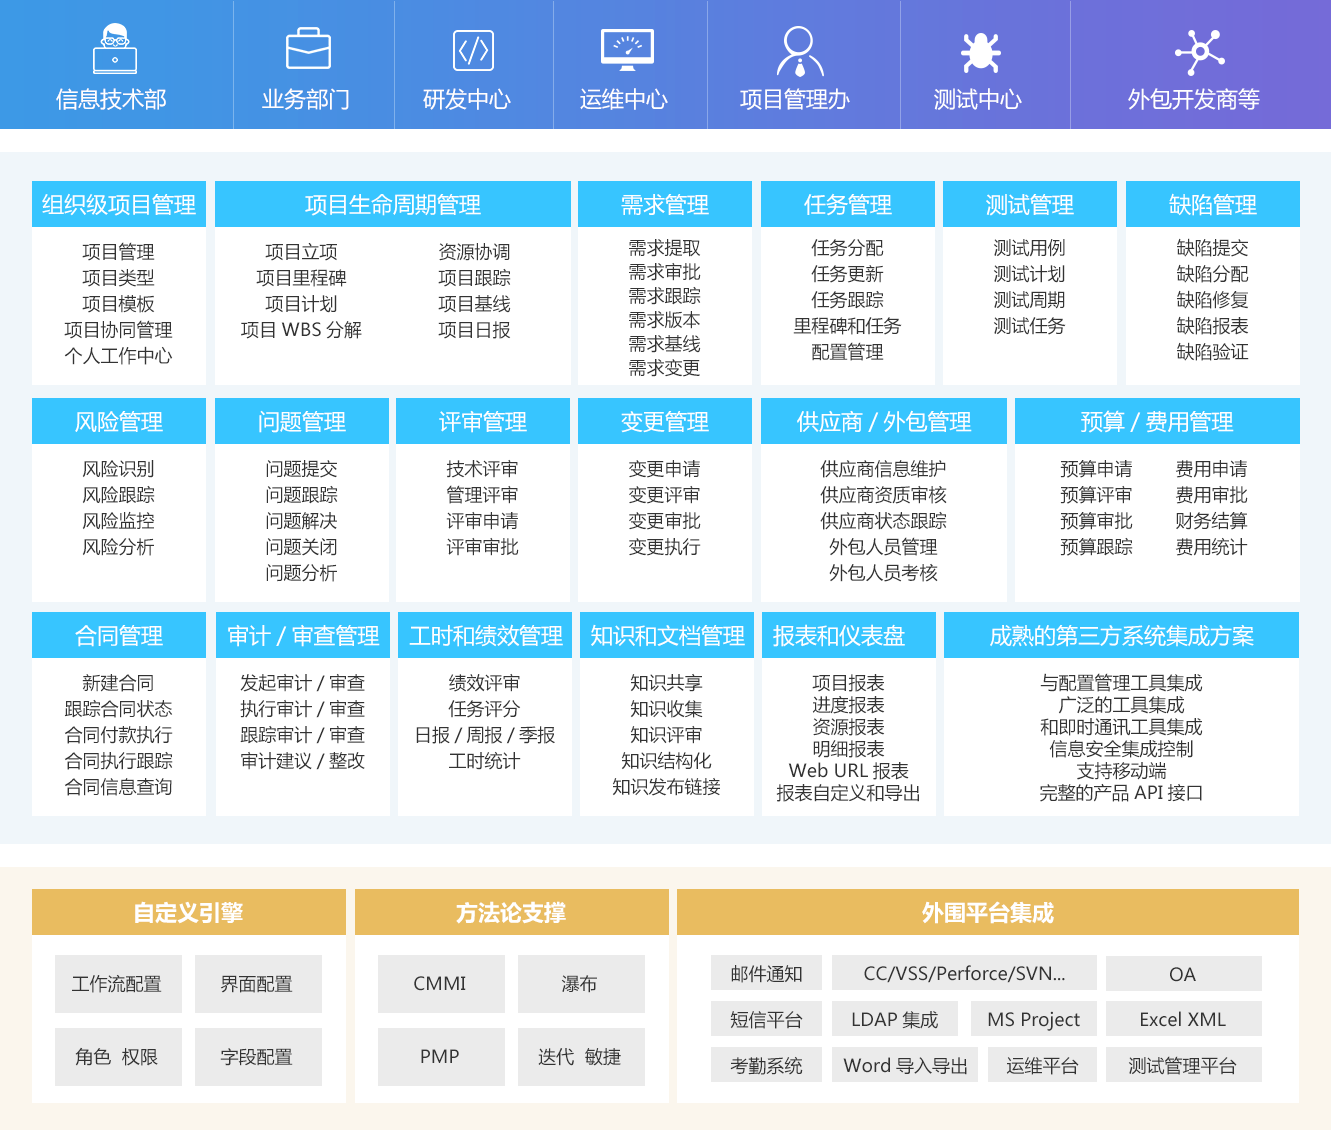Click the 问题管理 header
The height and width of the screenshot is (1130, 1331).
click(x=302, y=421)
